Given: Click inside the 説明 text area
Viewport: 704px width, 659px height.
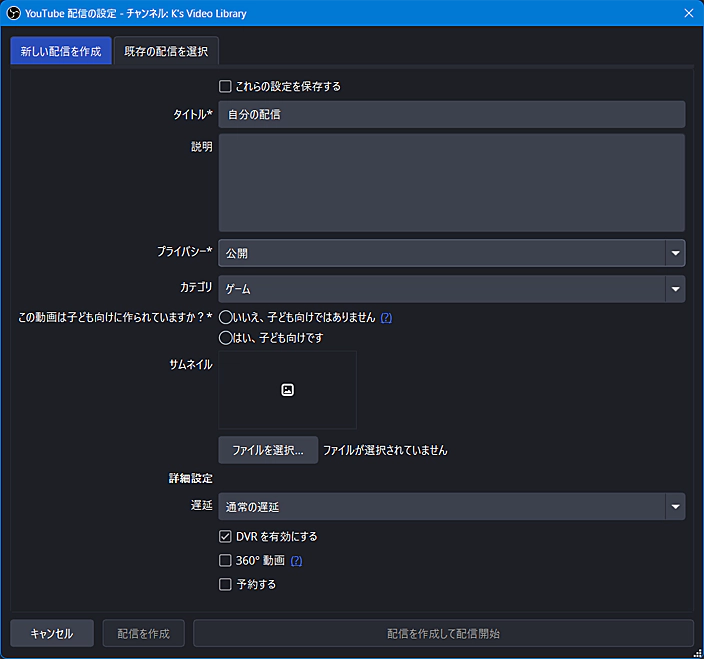Looking at the screenshot, I should click(452, 183).
